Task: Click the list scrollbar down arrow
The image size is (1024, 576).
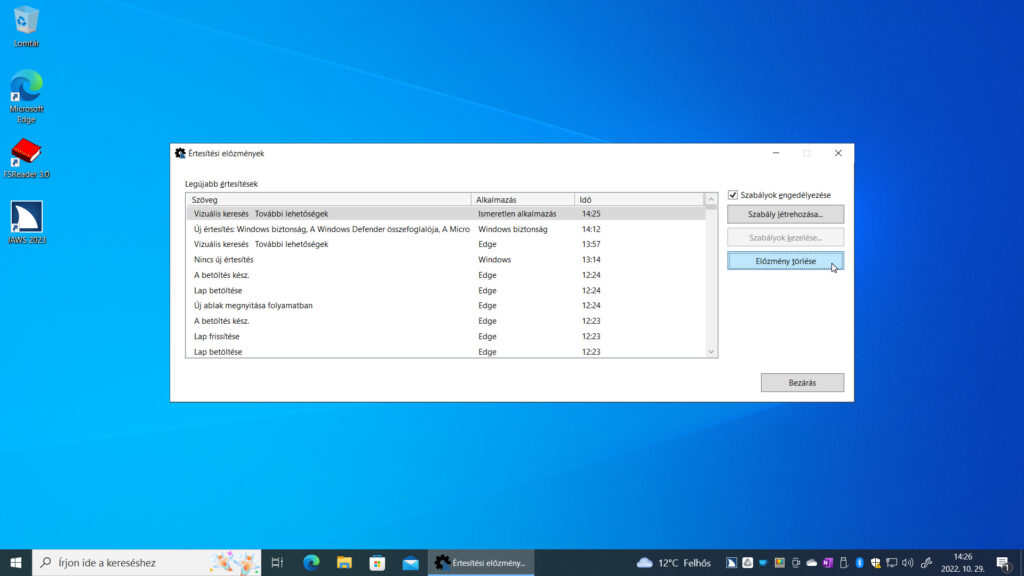Action: pyautogui.click(x=711, y=352)
